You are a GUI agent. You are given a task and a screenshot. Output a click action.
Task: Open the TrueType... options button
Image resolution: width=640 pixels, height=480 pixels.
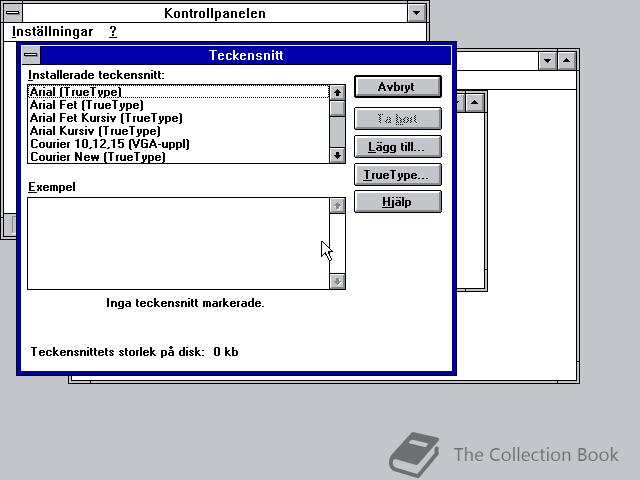[x=398, y=175]
